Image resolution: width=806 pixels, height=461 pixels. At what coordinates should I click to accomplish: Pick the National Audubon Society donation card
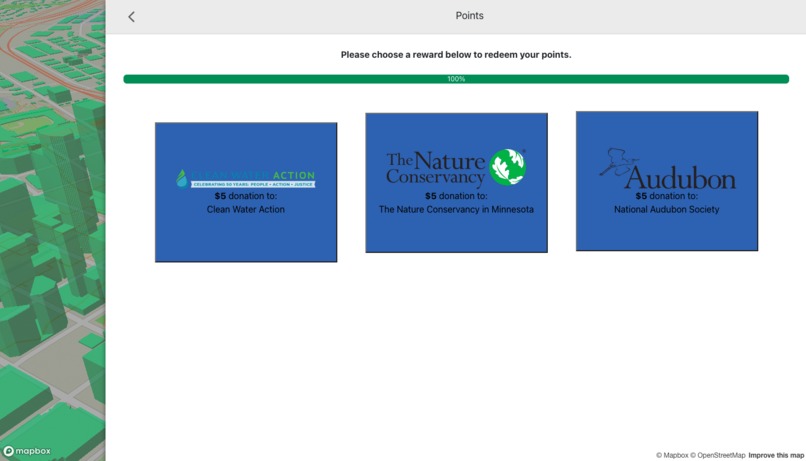(667, 181)
